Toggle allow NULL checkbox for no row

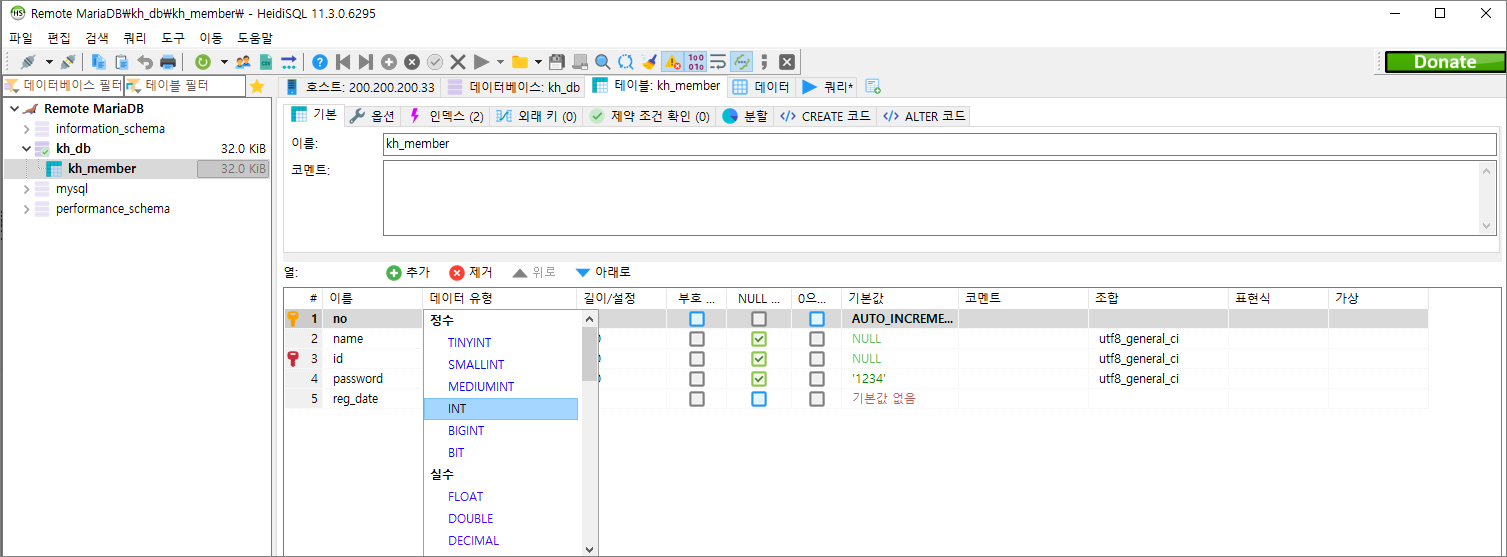coord(759,319)
